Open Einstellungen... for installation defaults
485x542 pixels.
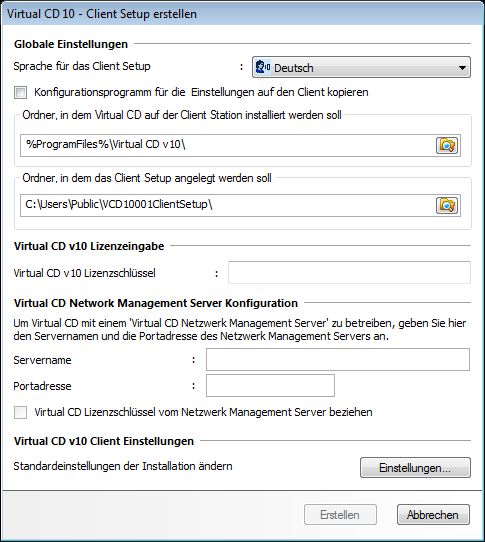(x=415, y=468)
